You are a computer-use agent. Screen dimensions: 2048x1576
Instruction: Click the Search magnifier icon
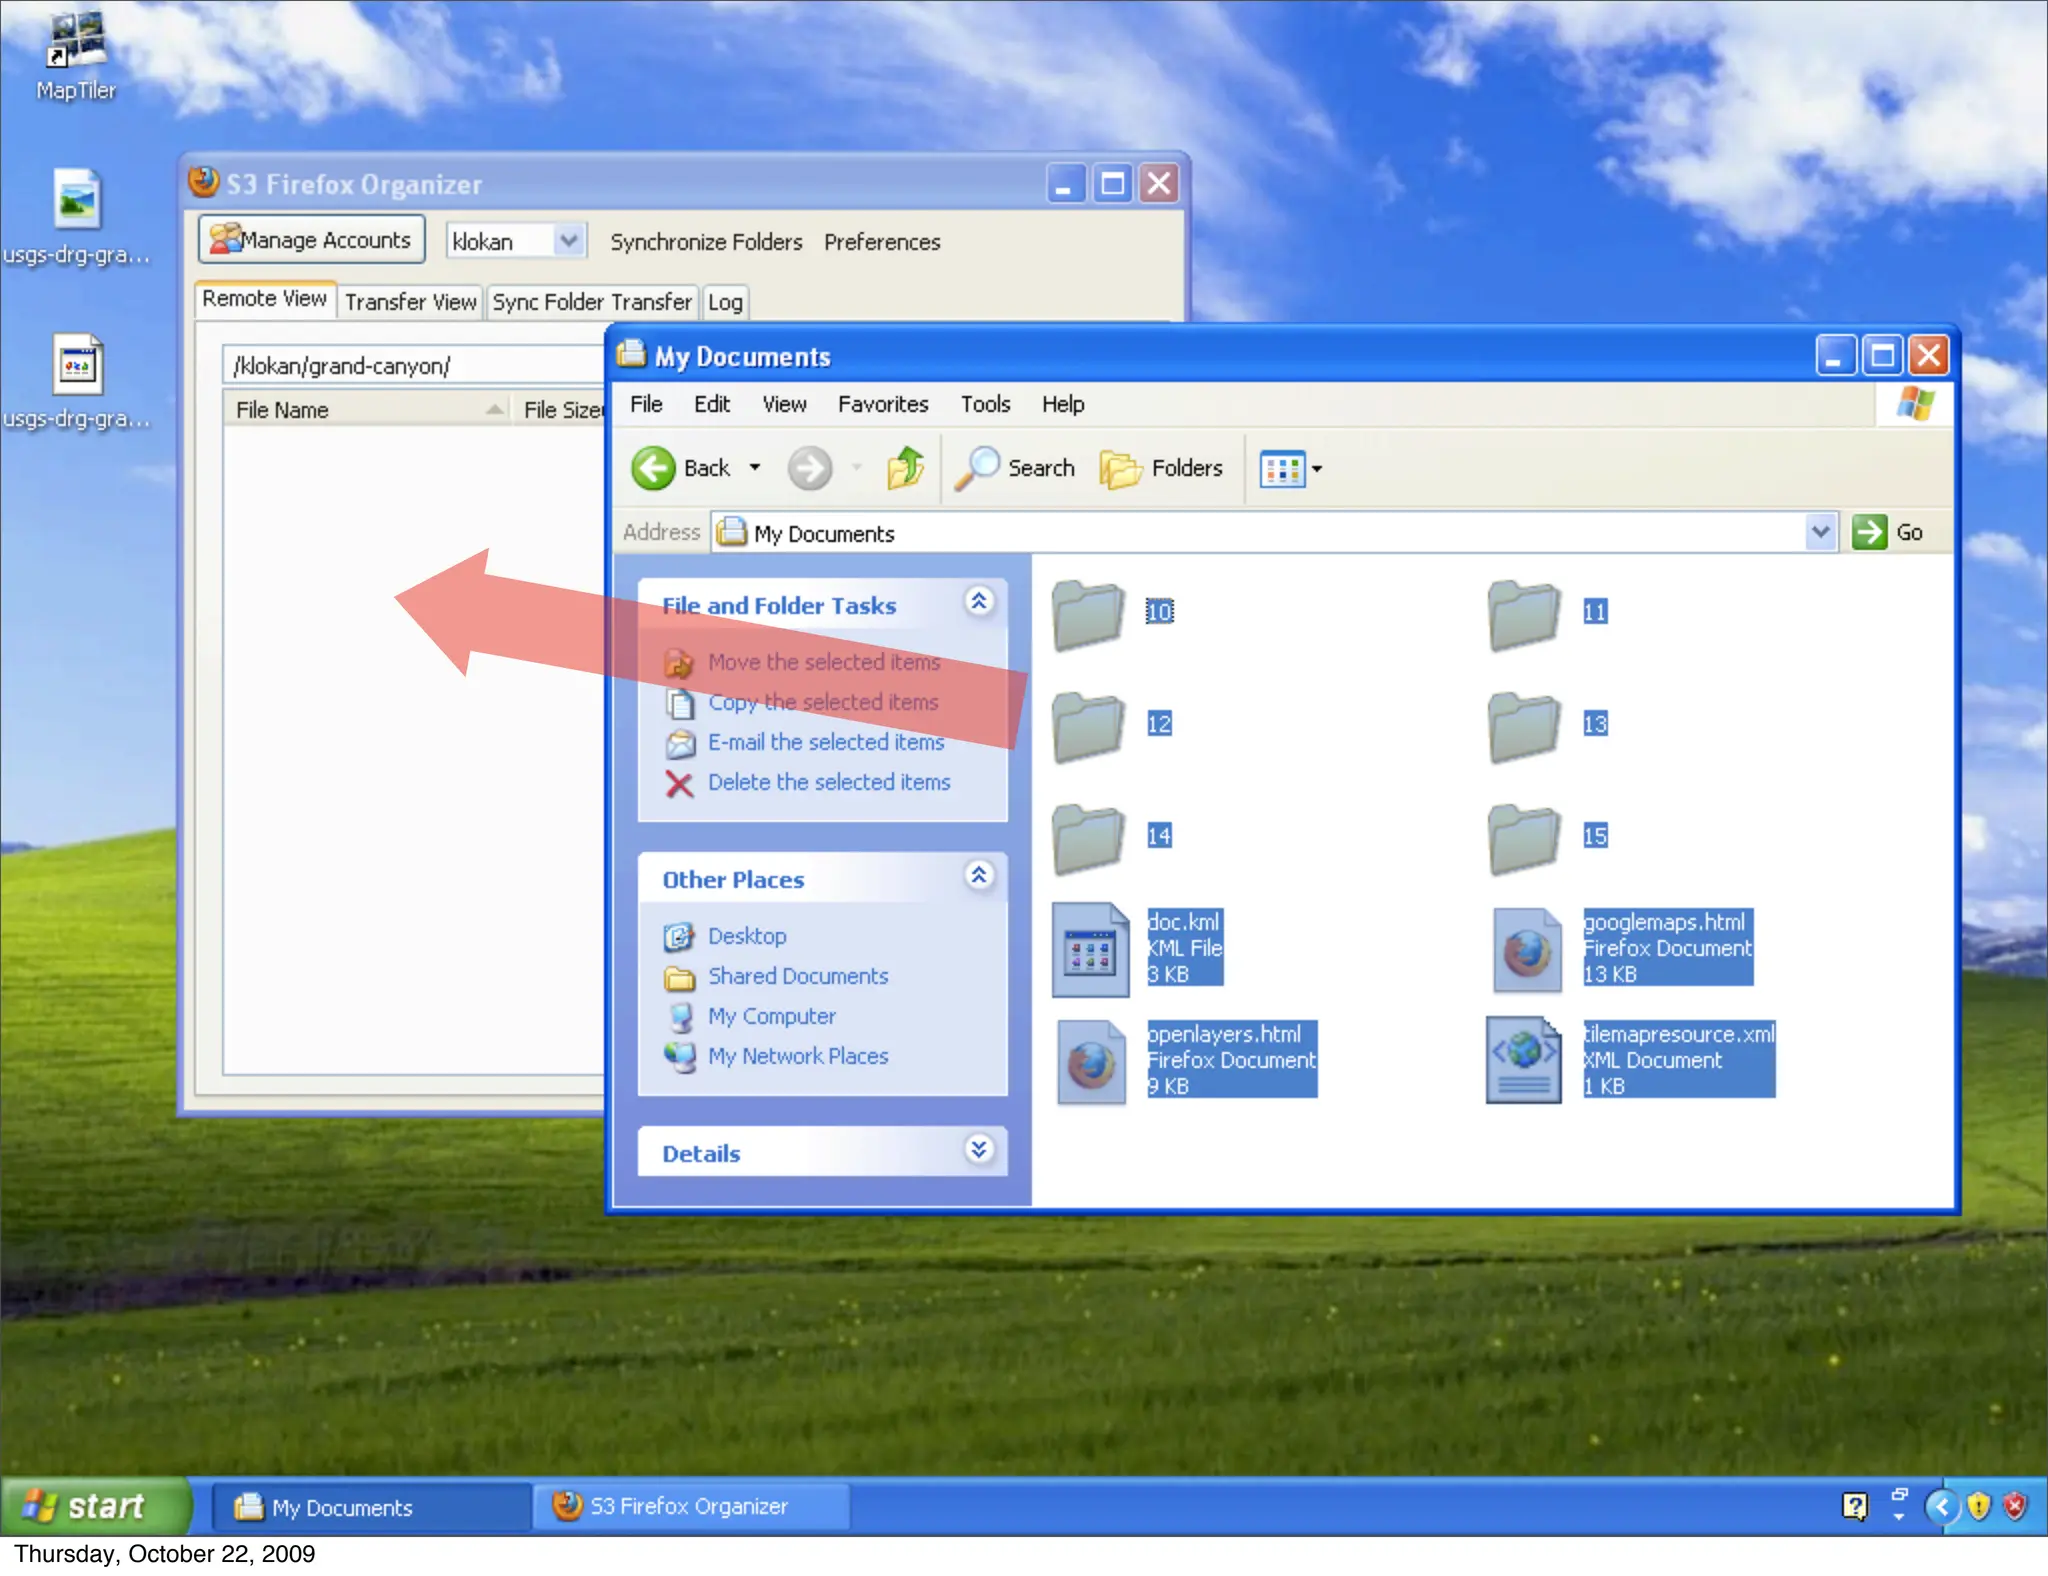tap(977, 468)
